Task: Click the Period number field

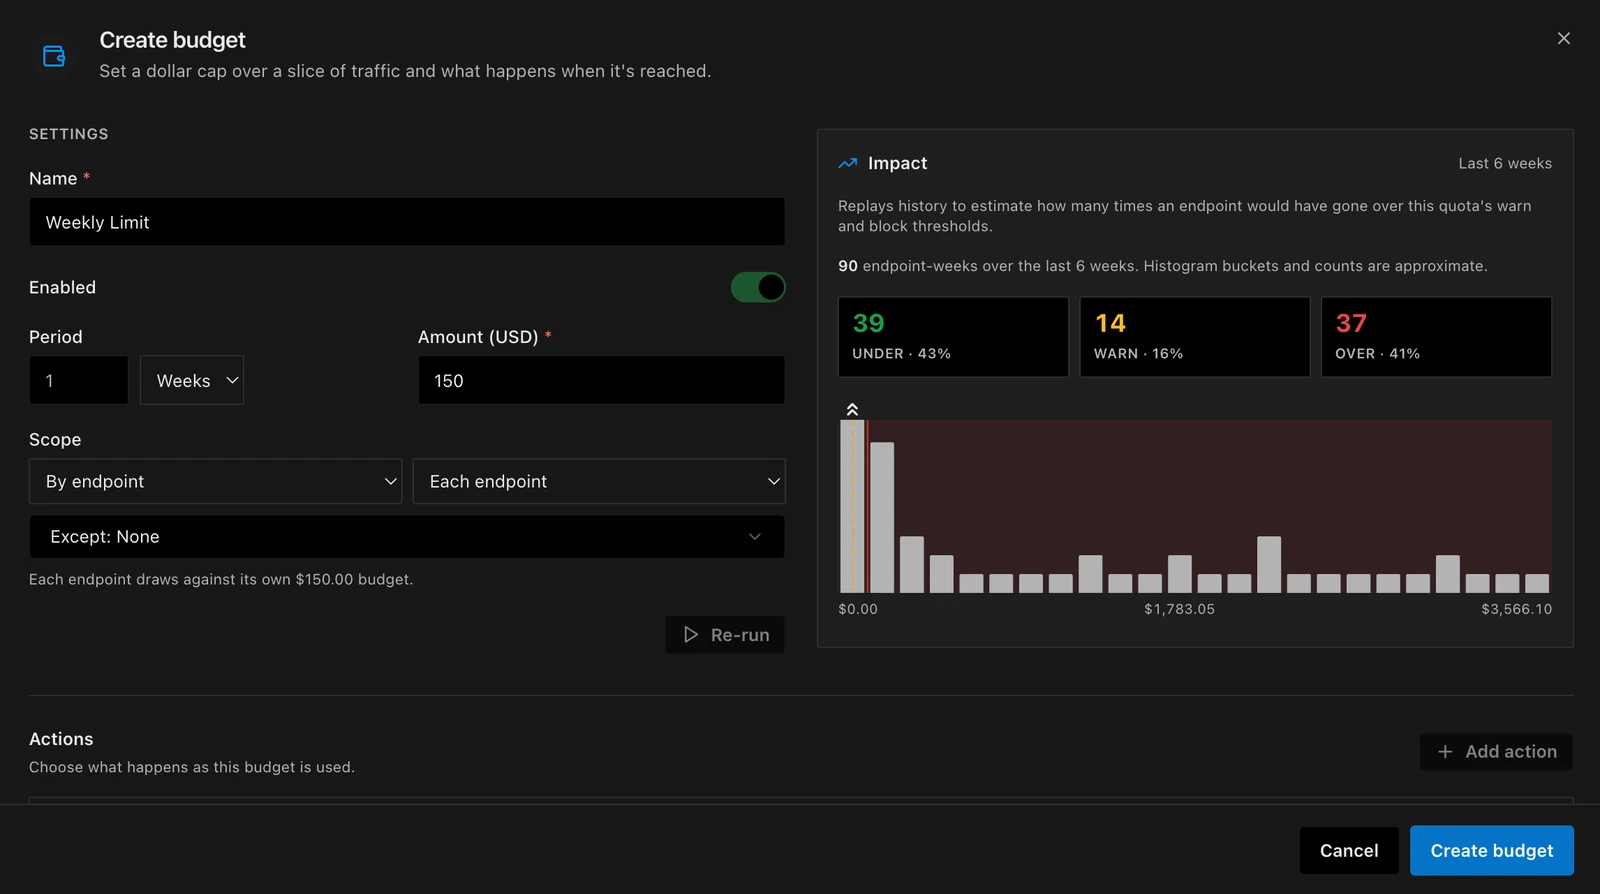Action: tap(78, 380)
